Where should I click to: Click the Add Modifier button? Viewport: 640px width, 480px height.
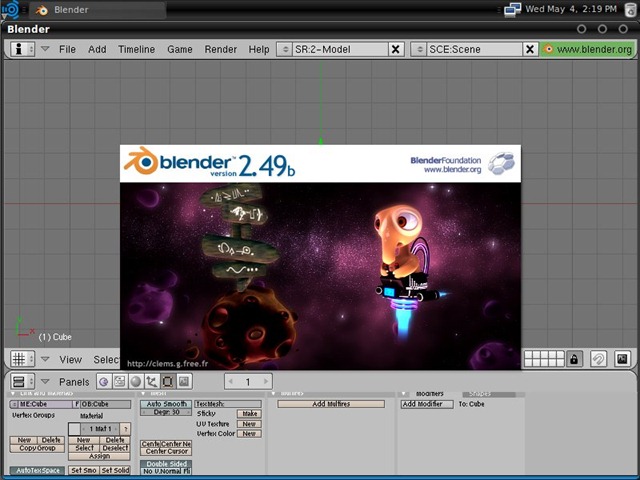pos(427,404)
